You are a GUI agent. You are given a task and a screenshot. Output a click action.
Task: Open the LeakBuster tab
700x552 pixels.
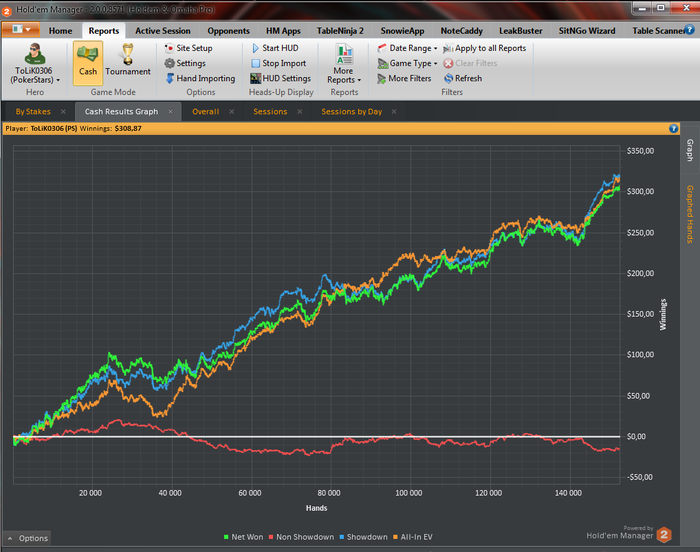[x=521, y=31]
